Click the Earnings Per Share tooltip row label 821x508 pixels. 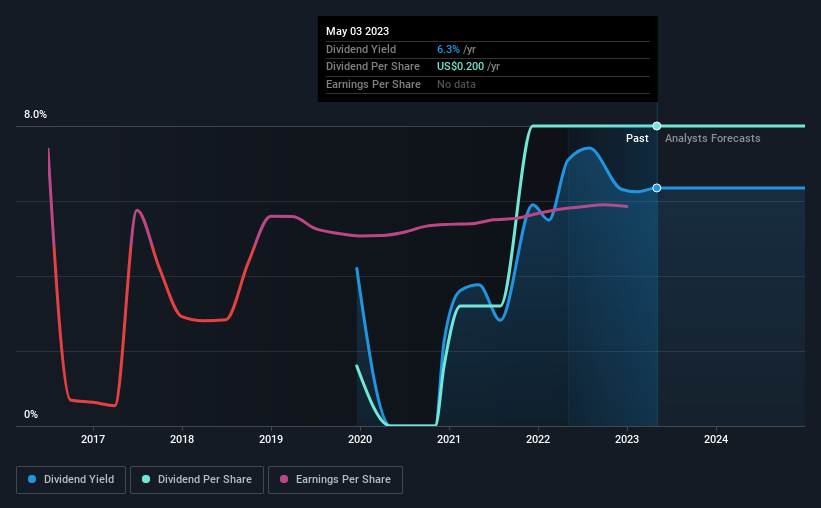pyautogui.click(x=373, y=84)
